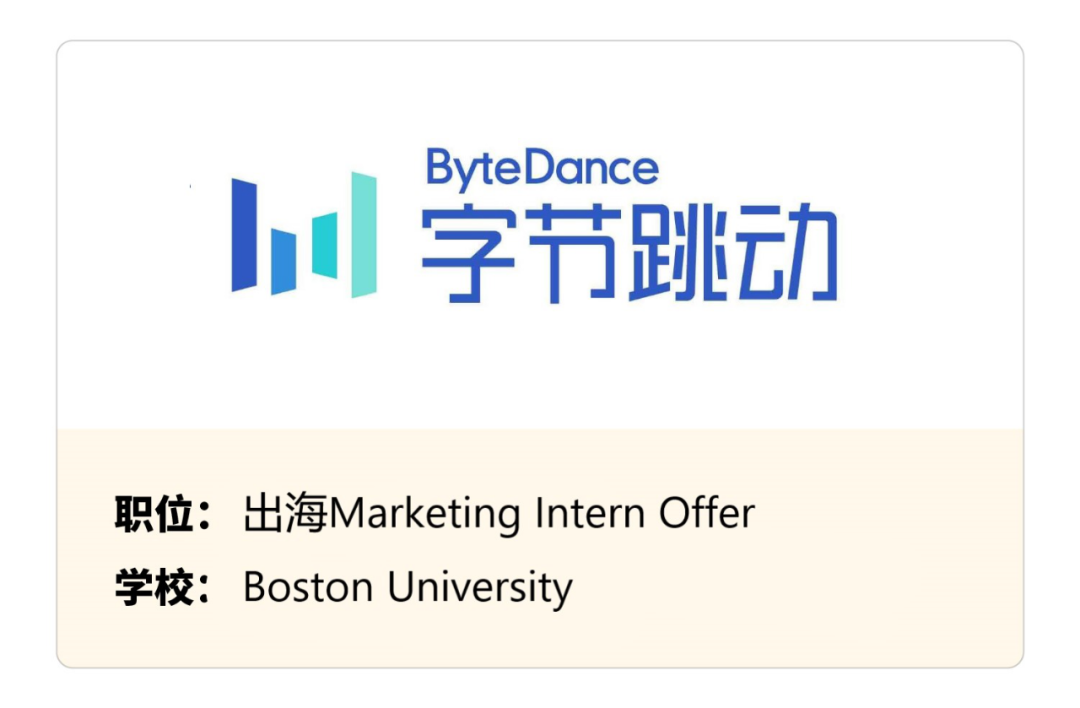Click the short blue second logo bar
Viewport: 1080px width, 708px height.
283,262
